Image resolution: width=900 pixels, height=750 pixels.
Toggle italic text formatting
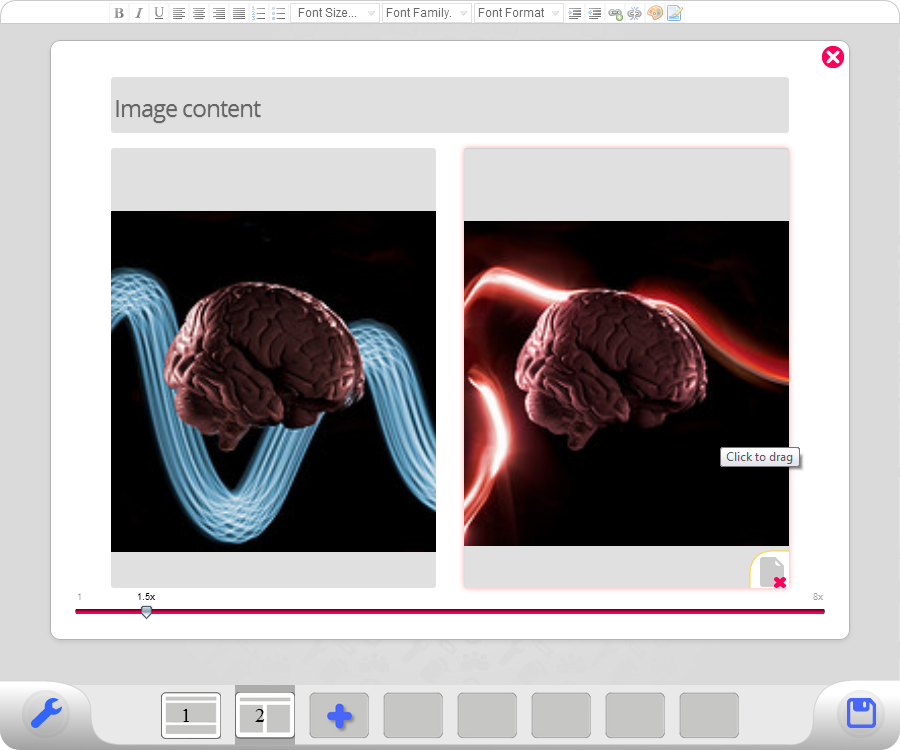point(139,13)
